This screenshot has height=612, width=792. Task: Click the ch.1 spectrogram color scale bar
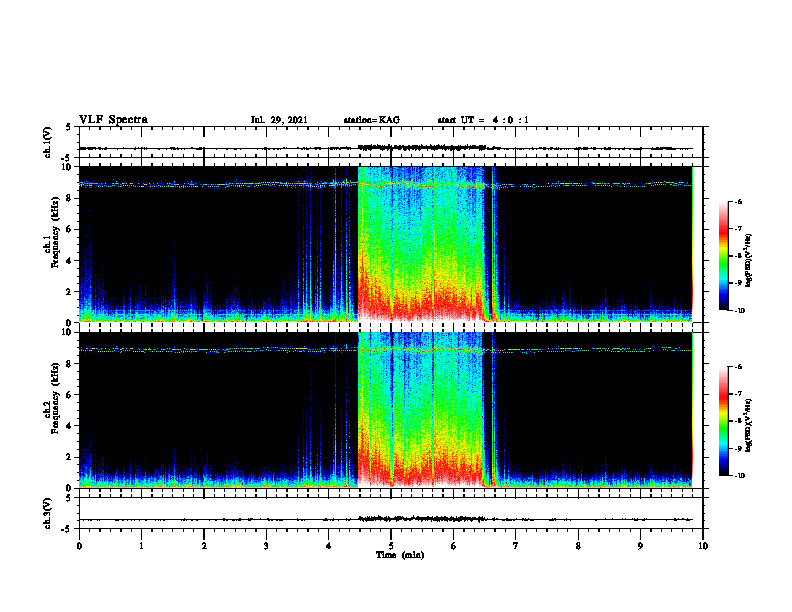click(723, 256)
